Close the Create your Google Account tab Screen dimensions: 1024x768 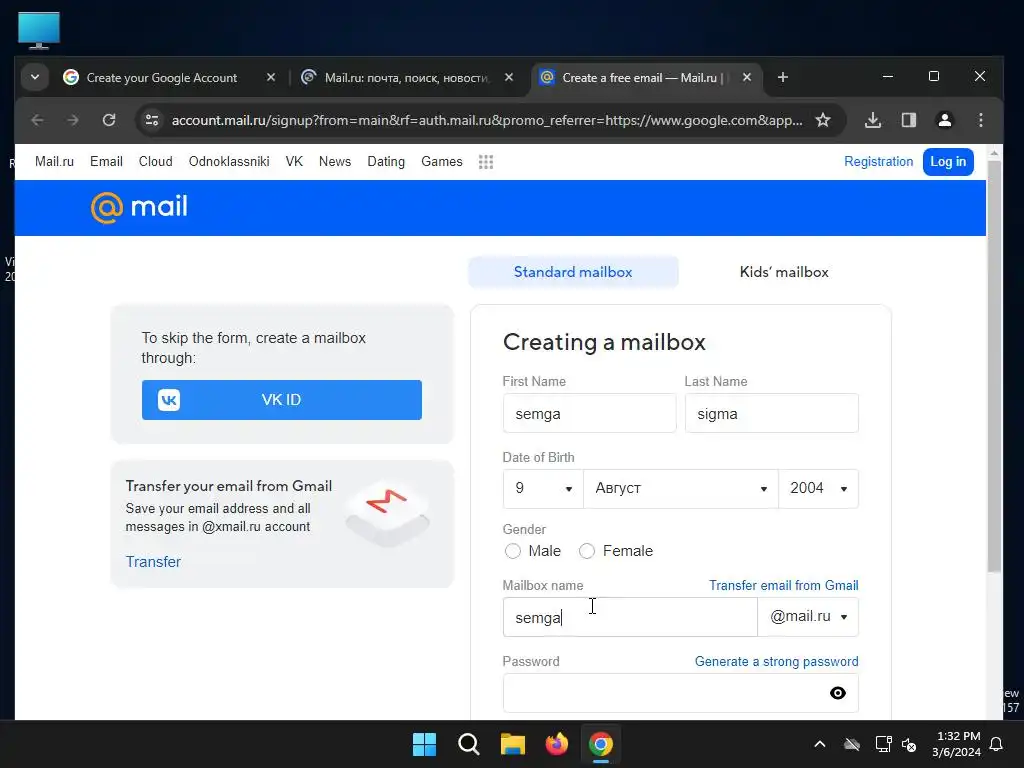(271, 78)
